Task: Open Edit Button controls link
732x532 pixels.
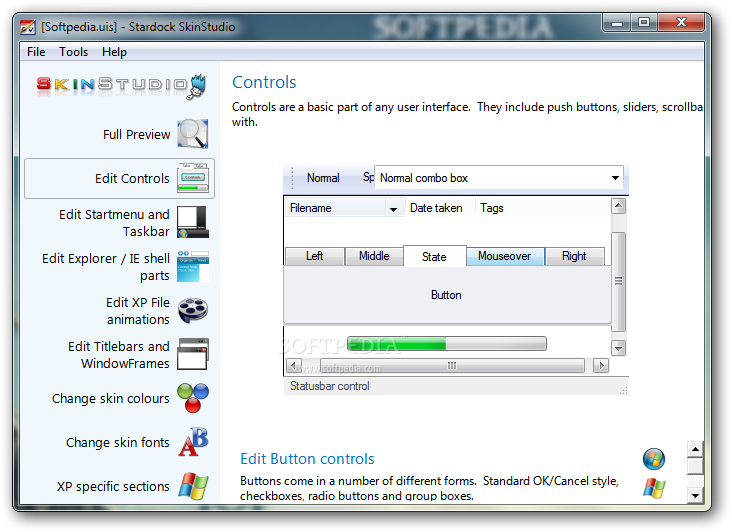Action: tap(307, 459)
